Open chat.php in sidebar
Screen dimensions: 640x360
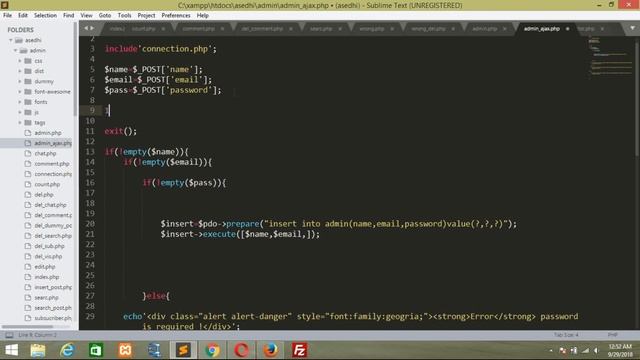(45, 153)
